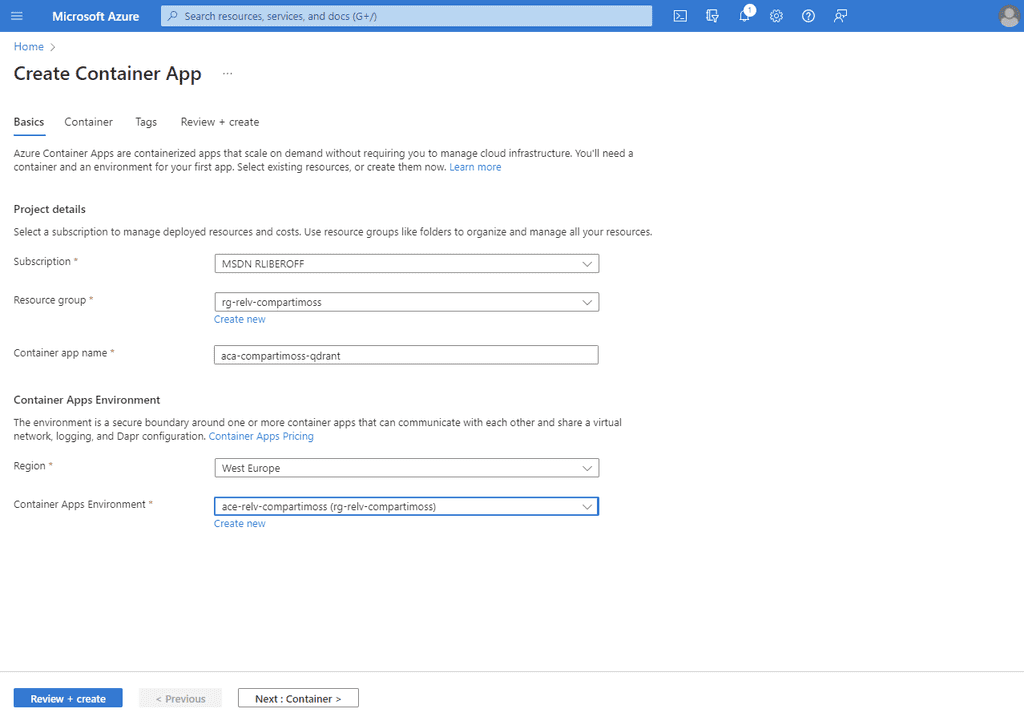Expand the Resource group dropdown
The width and height of the screenshot is (1024, 716).
pyautogui.click(x=406, y=302)
